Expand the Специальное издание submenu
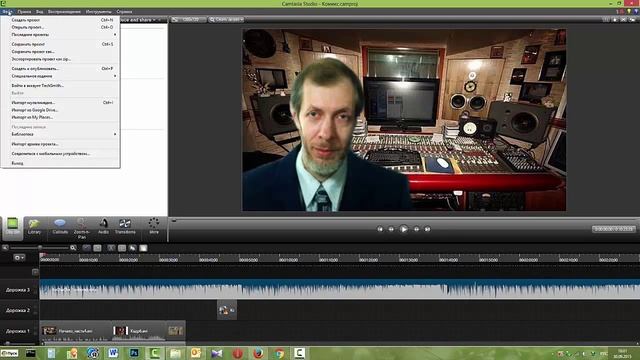 click(61, 76)
